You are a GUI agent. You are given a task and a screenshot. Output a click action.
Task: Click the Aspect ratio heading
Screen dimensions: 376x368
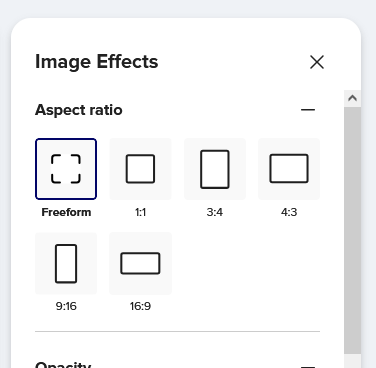79,110
